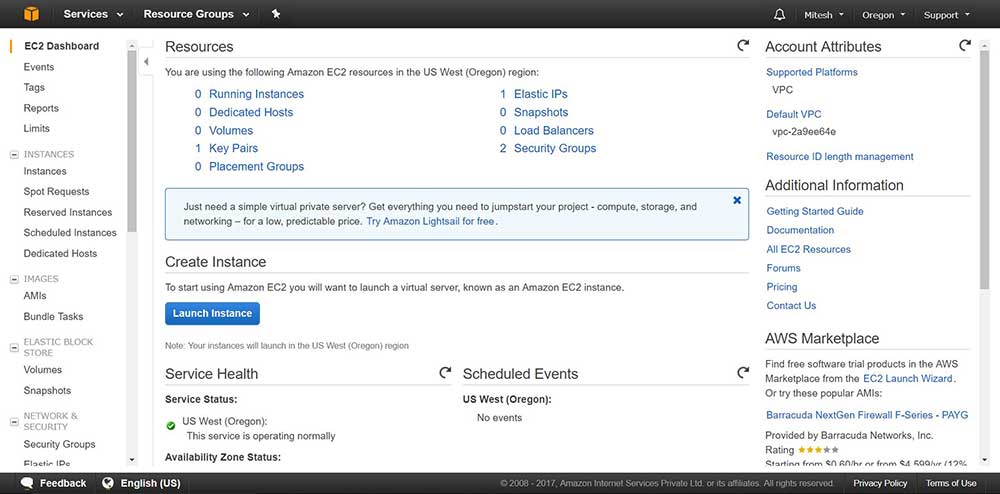
Task: Open the Services dropdown menu
Action: (x=93, y=15)
